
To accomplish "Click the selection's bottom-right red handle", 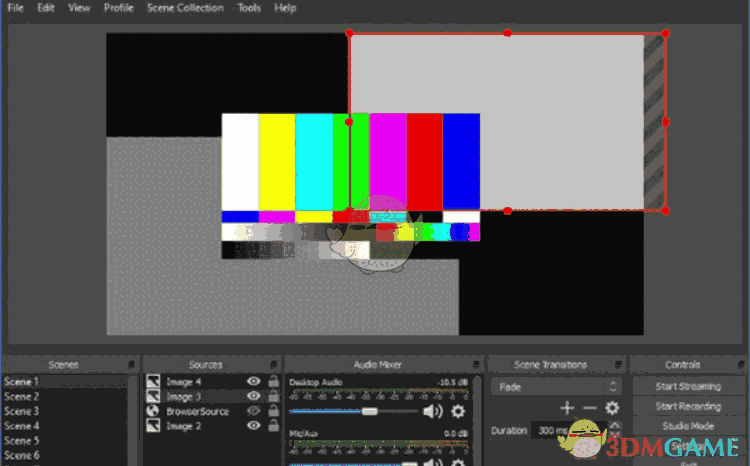I will point(665,211).
